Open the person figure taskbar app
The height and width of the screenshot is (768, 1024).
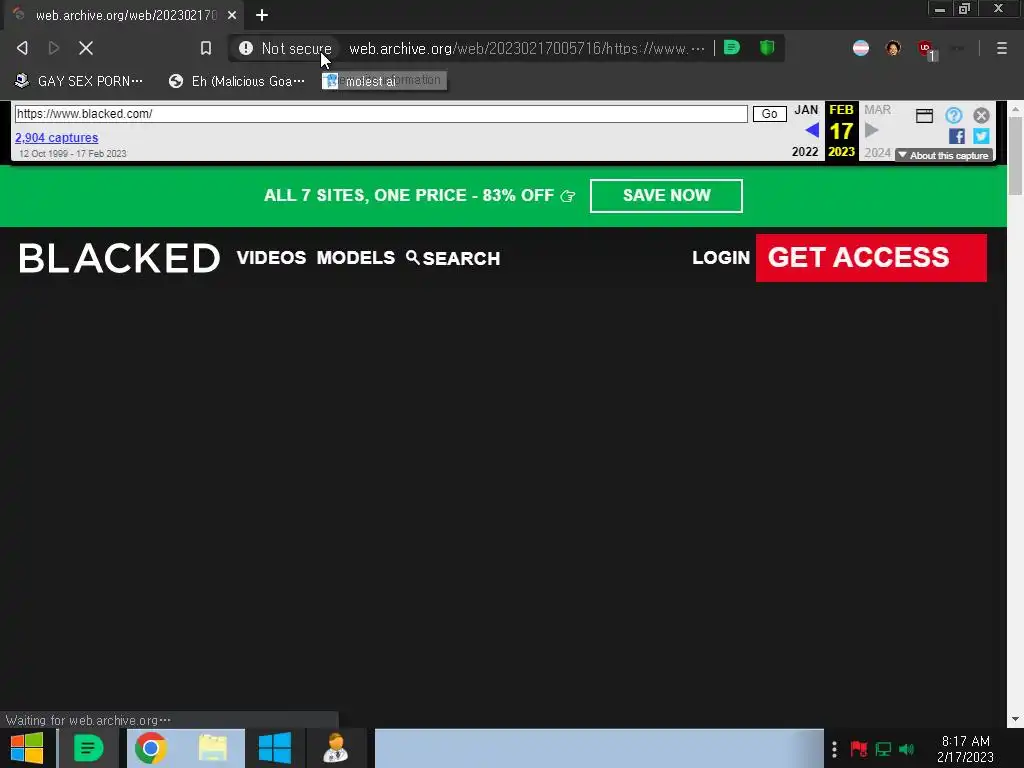click(336, 748)
